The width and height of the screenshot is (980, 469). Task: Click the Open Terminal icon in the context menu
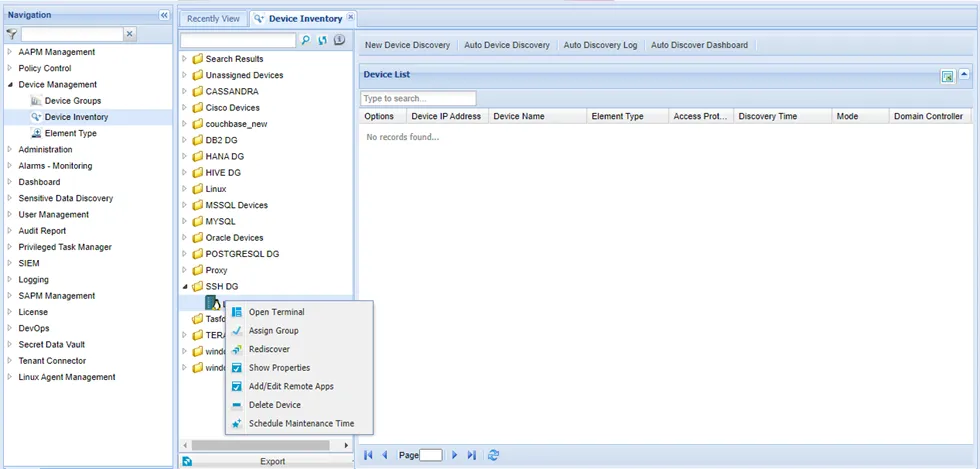point(237,312)
